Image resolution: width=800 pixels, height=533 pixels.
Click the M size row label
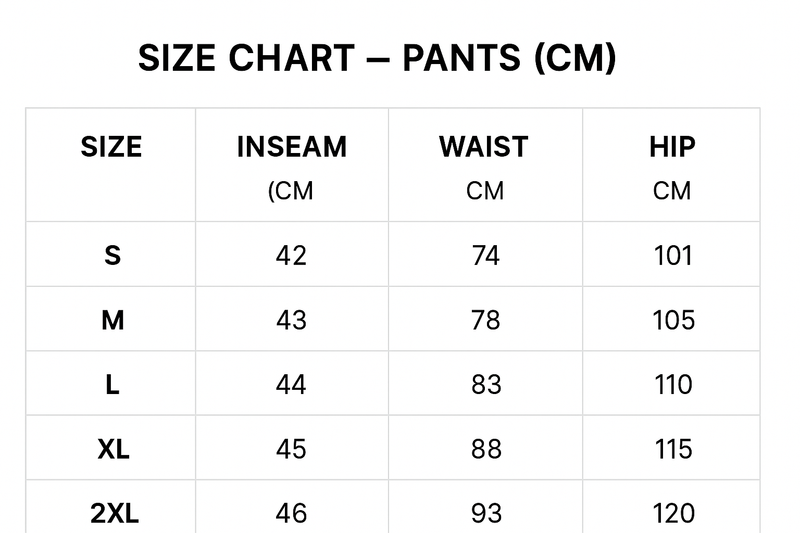coord(112,320)
